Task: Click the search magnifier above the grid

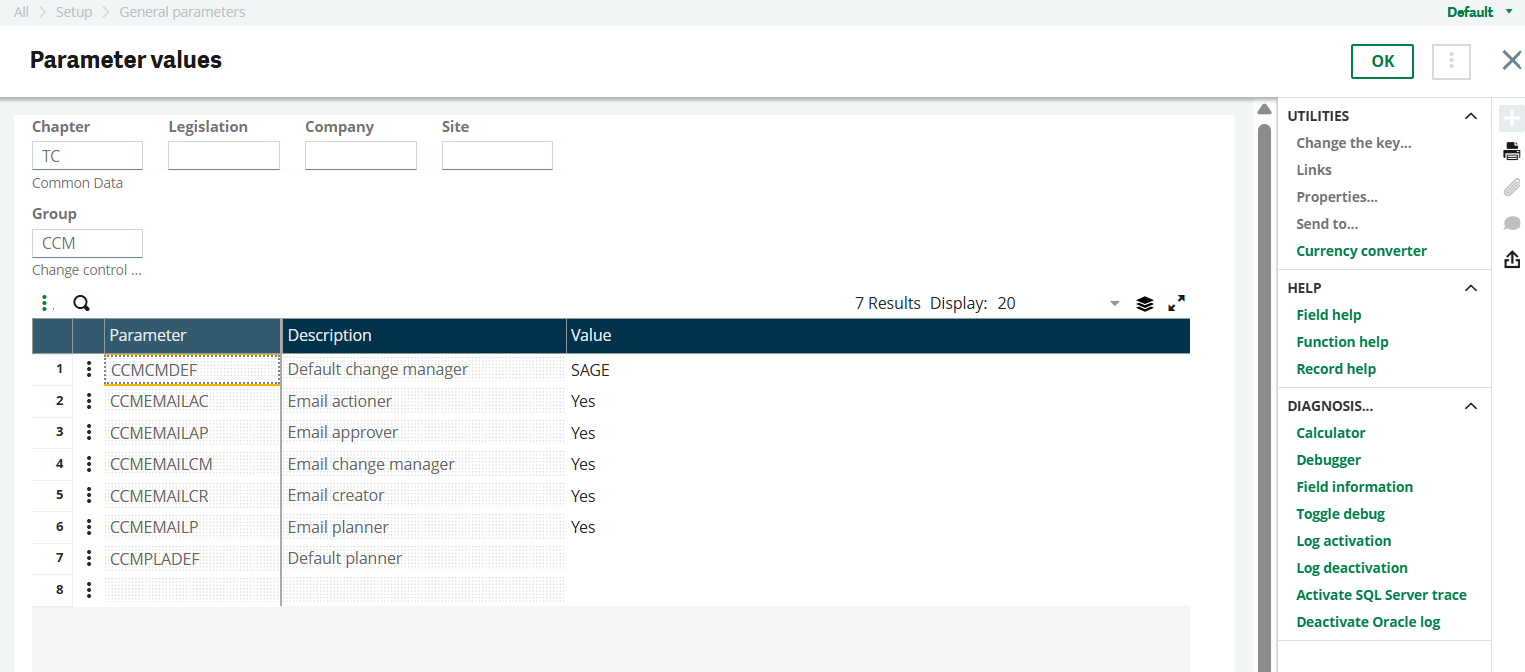Action: point(81,303)
